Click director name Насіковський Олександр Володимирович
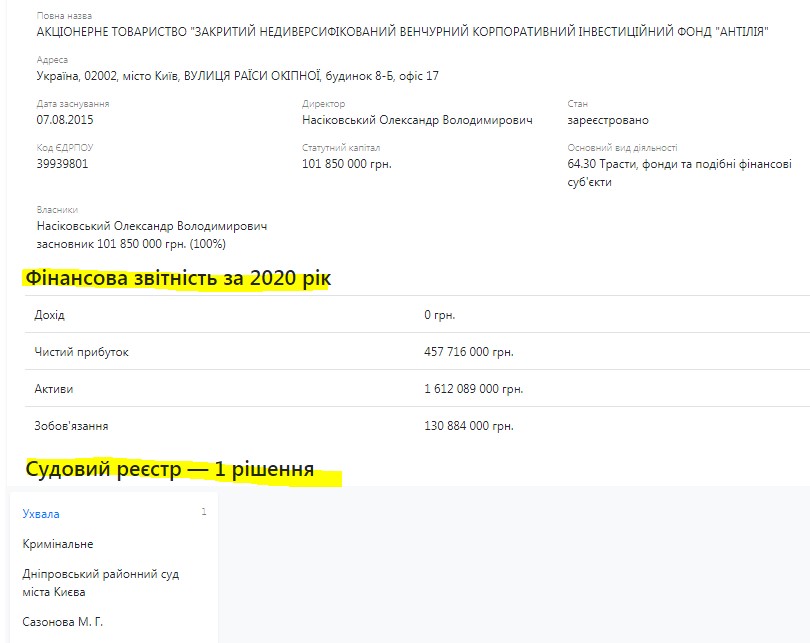Screen dimensions: 810x643 pos(417,120)
